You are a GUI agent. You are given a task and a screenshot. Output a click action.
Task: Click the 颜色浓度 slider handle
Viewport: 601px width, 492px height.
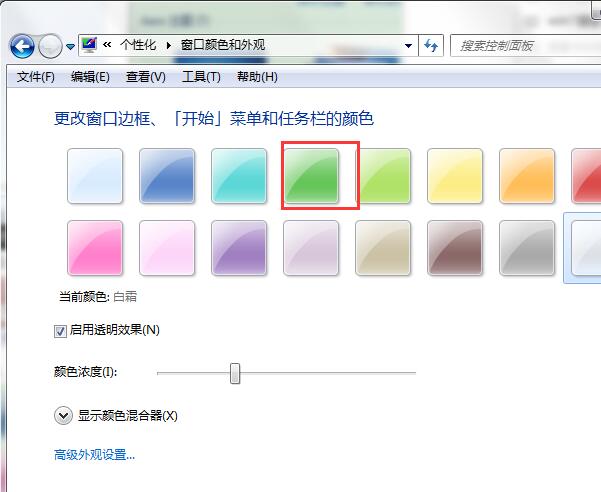point(235,373)
